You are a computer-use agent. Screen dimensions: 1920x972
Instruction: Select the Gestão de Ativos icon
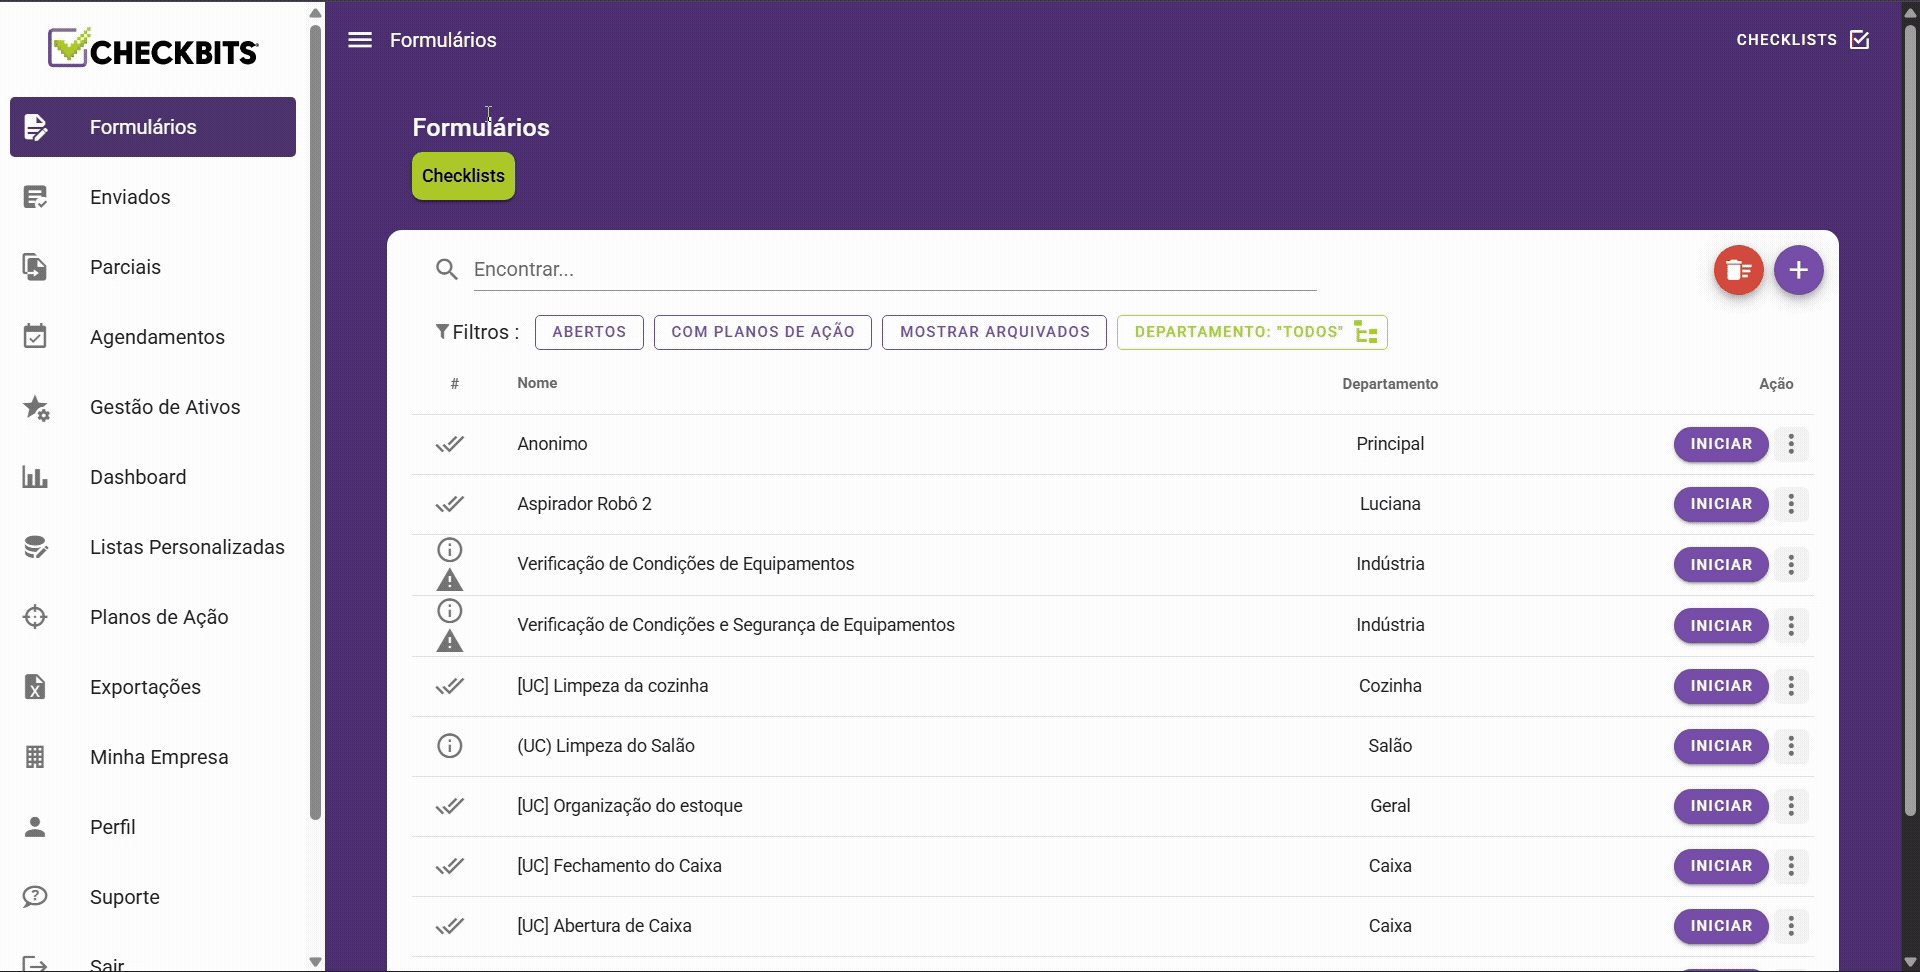[x=36, y=407]
